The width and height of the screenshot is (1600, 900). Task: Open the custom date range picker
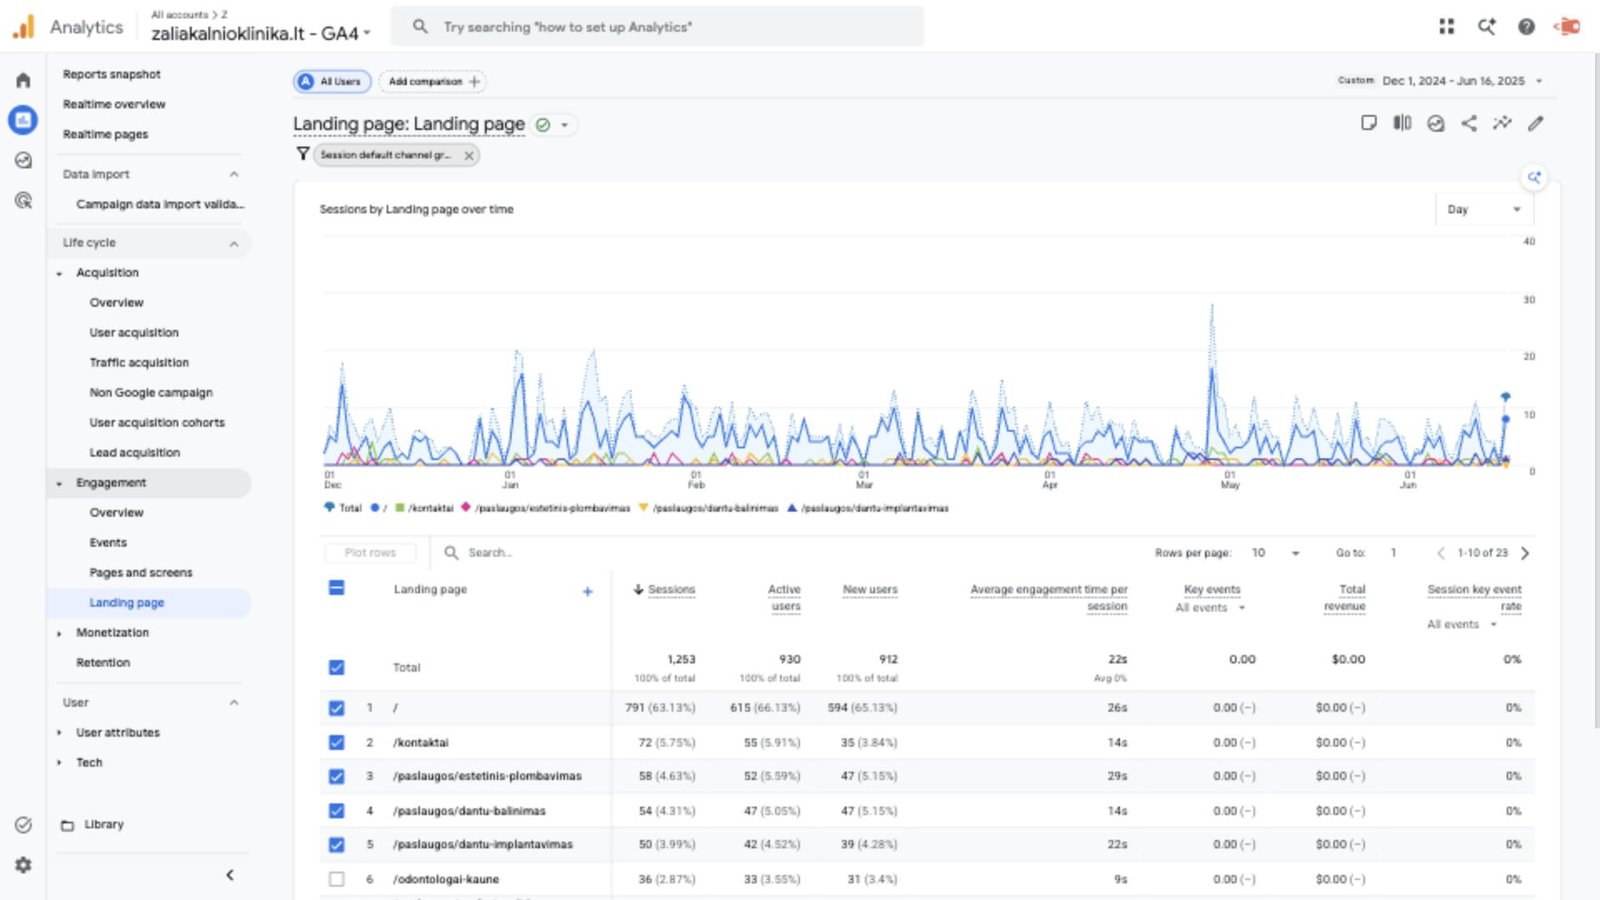(1441, 81)
